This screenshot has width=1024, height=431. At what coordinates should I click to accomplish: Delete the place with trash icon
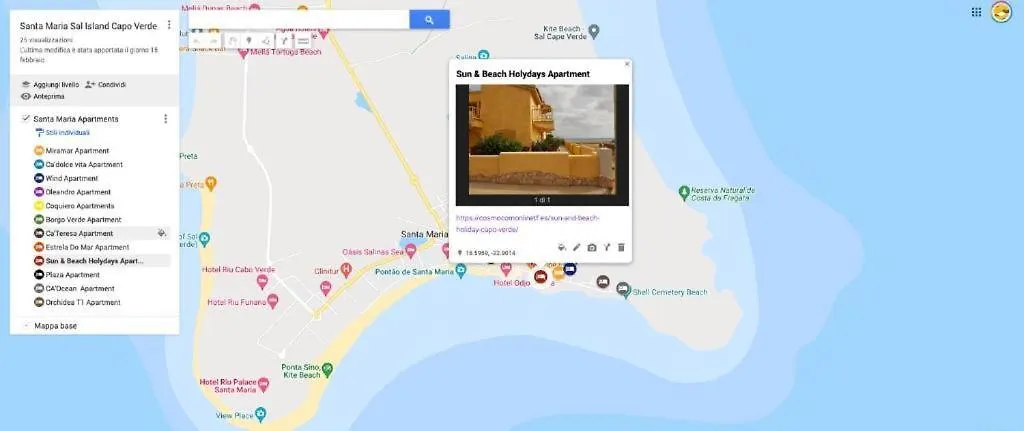[x=621, y=247]
